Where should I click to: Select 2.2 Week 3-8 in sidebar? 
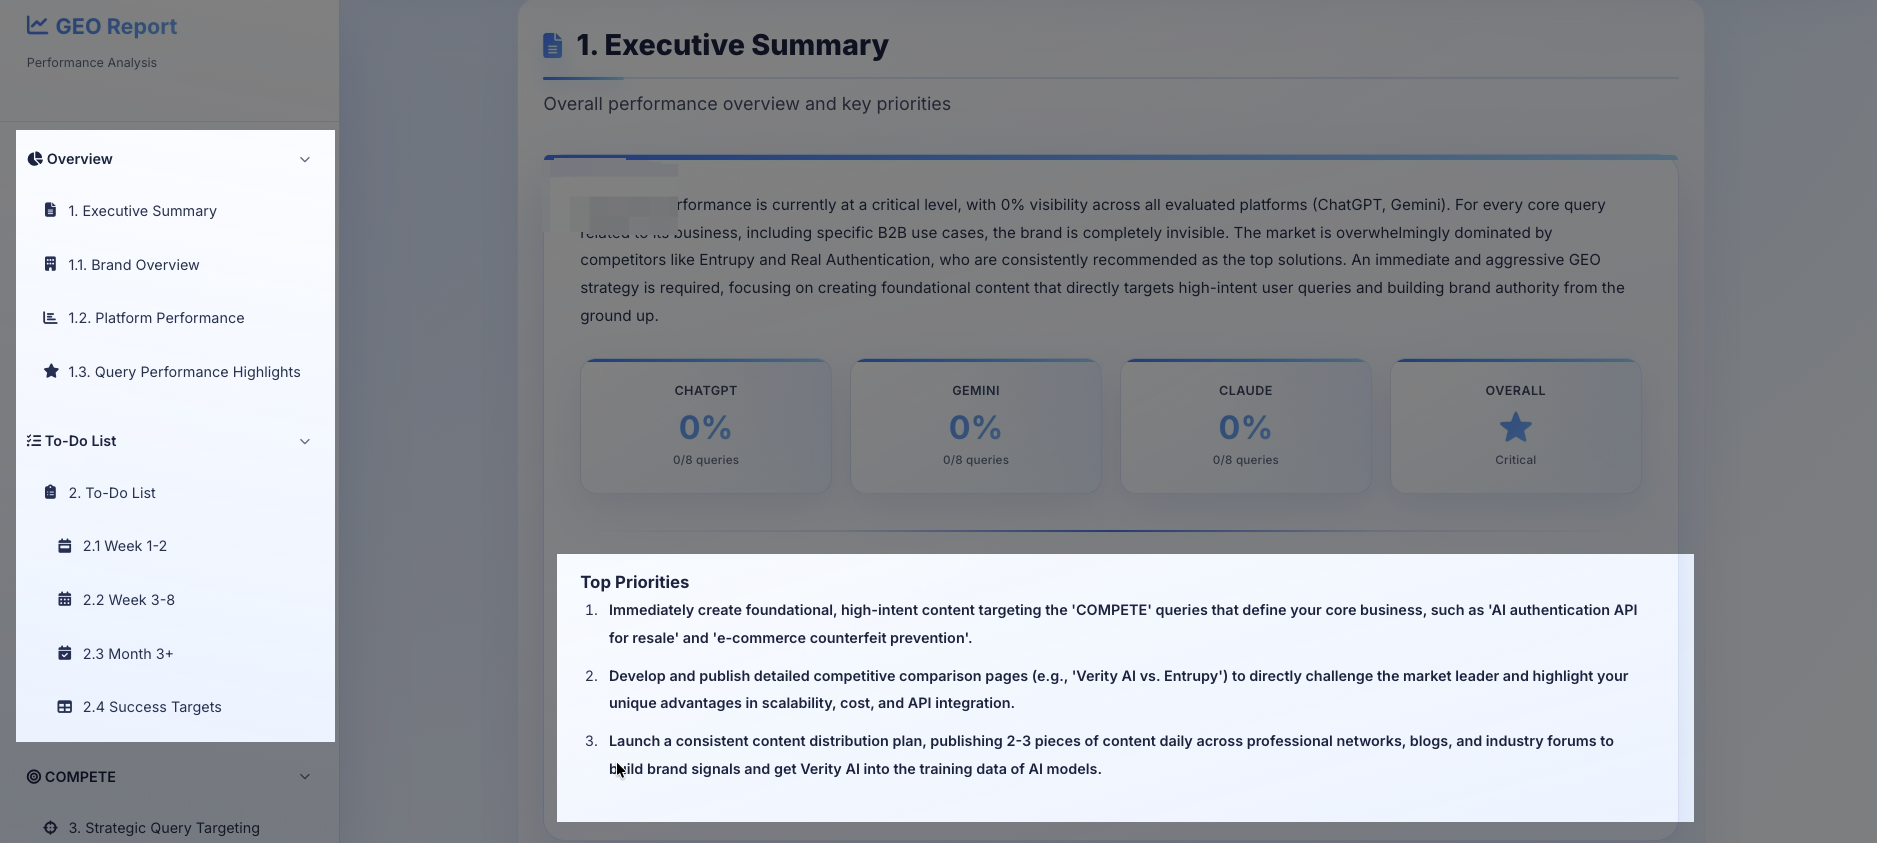[129, 599]
